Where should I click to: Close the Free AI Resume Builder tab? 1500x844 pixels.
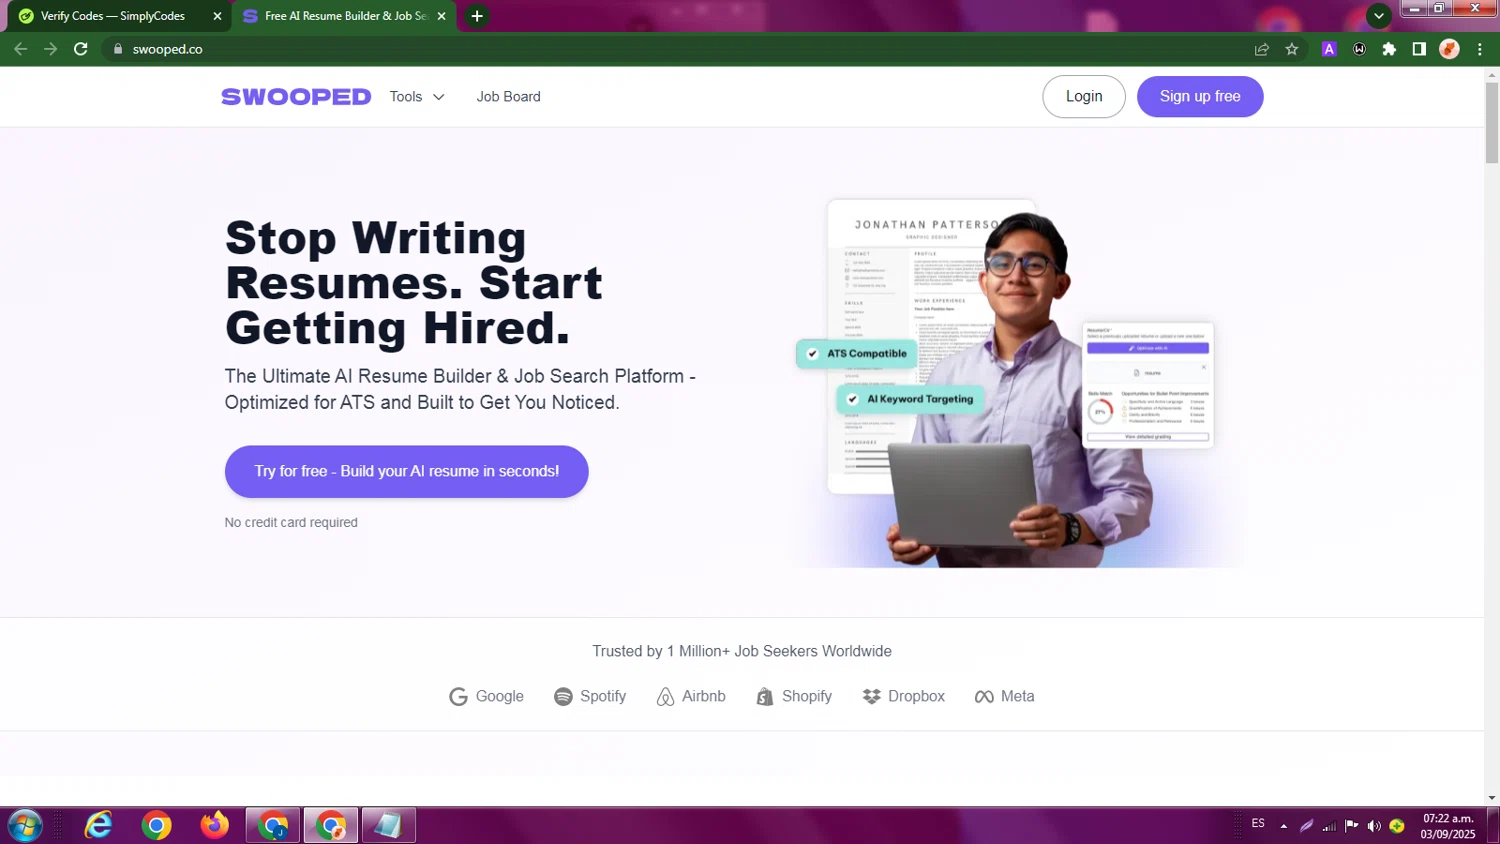441,16
